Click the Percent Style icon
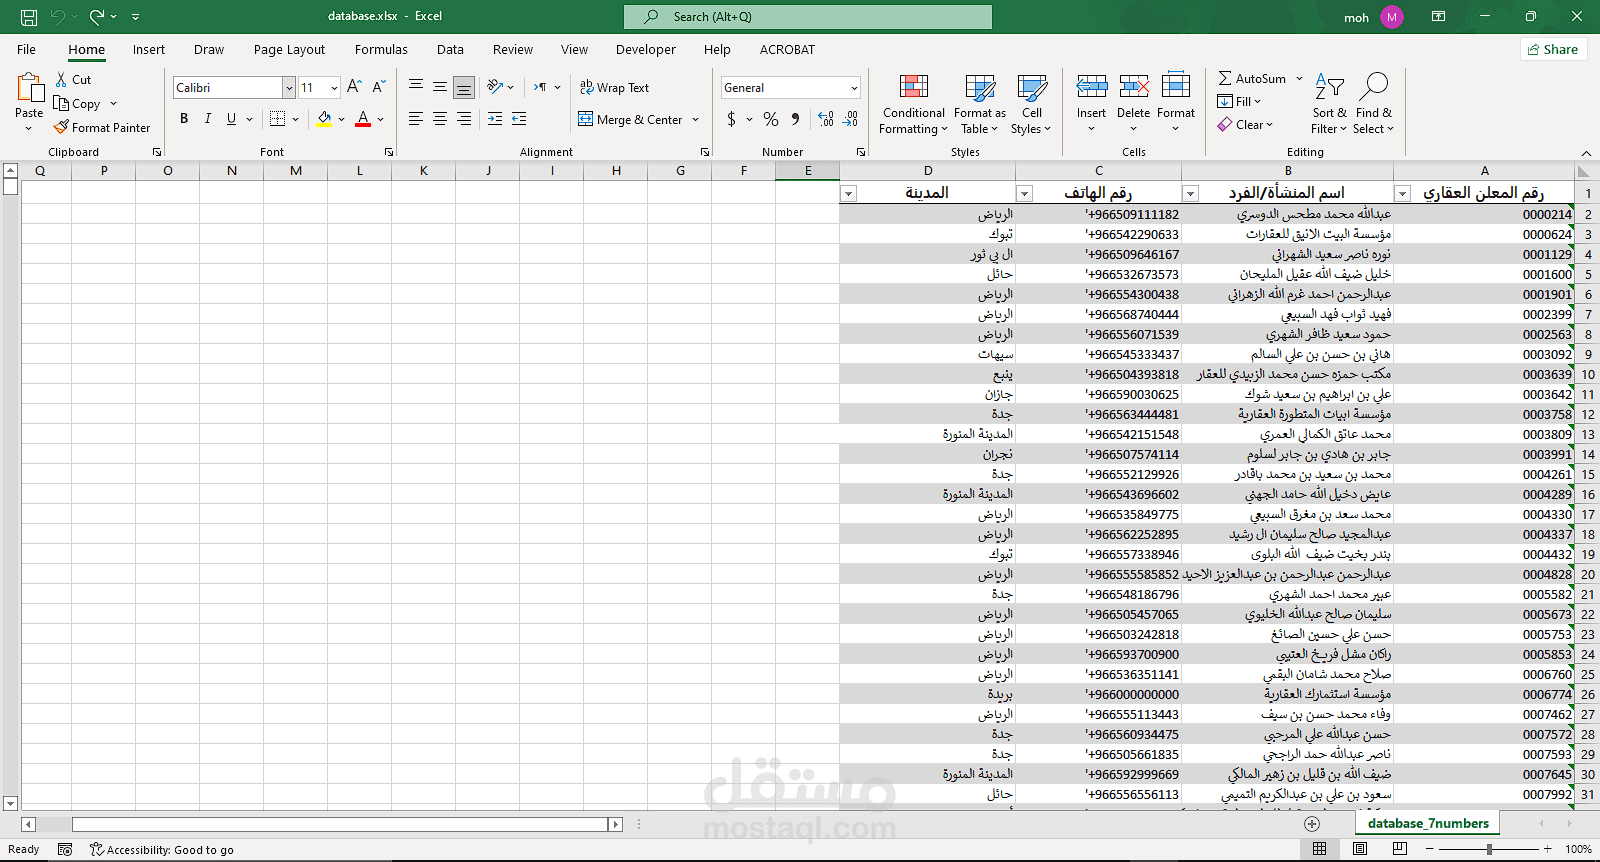 771,119
